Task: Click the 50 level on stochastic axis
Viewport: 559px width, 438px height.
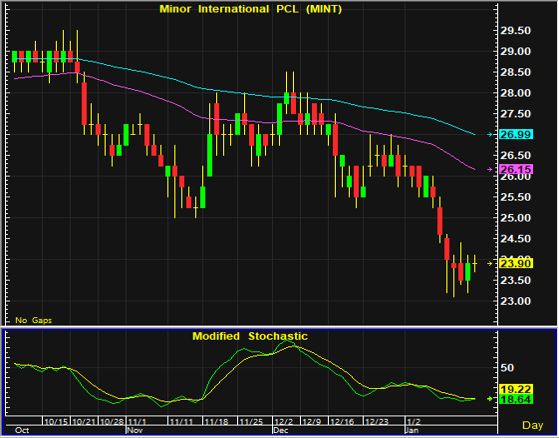Action: point(507,368)
